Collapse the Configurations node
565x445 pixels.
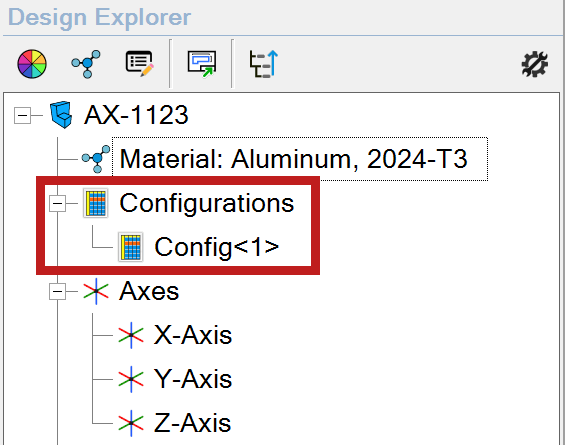coord(57,204)
